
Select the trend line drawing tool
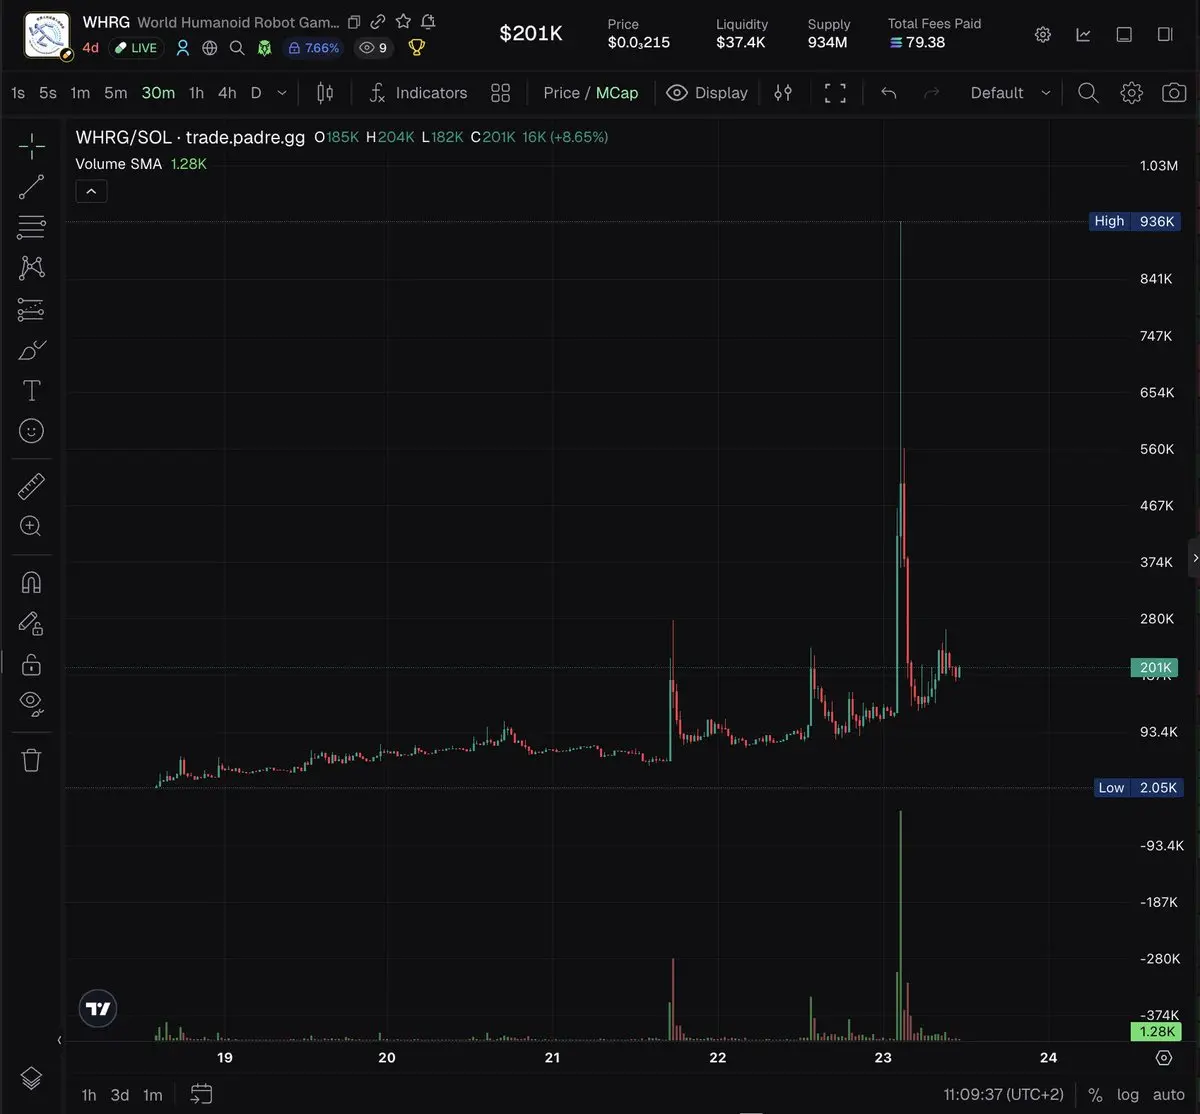point(31,187)
